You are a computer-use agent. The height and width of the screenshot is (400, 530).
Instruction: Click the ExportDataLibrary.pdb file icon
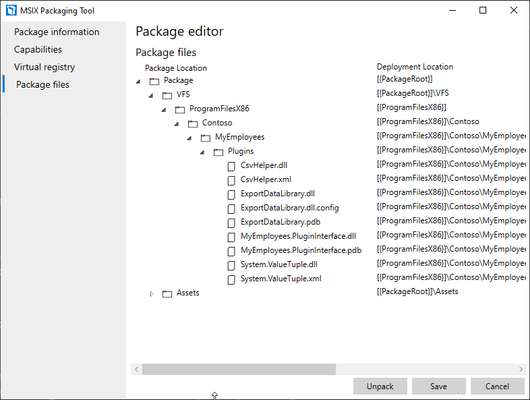click(x=231, y=223)
